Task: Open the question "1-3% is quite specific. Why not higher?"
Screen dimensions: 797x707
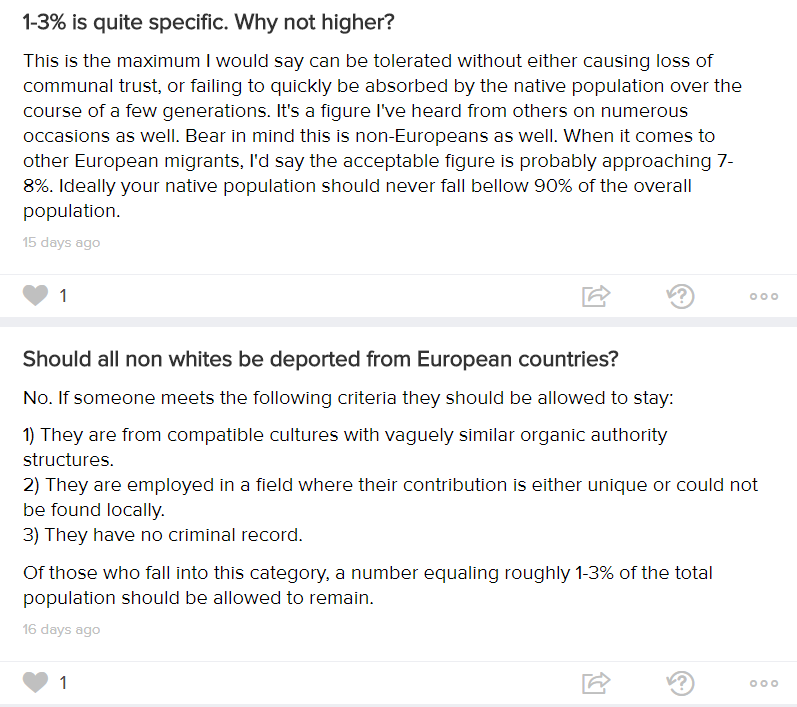Action: [x=208, y=22]
